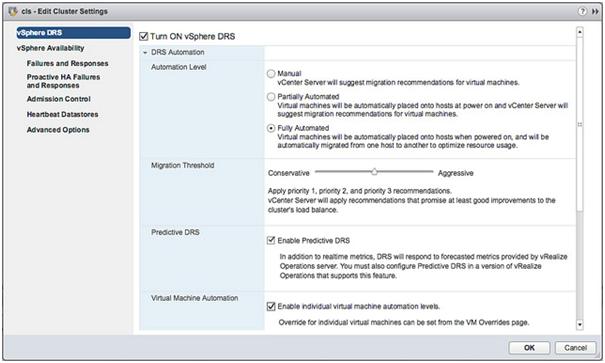
Task: Select the Manual automation level
Action: coord(271,73)
